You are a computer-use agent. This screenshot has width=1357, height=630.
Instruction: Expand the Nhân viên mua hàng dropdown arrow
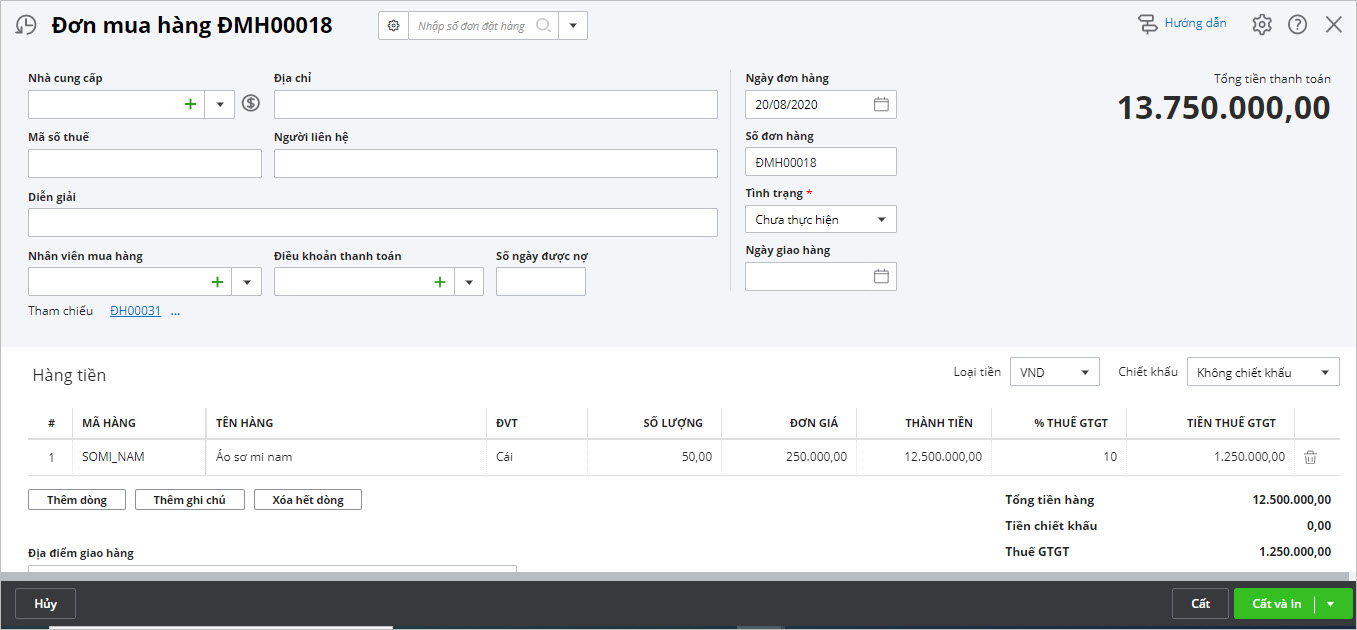pos(247,282)
